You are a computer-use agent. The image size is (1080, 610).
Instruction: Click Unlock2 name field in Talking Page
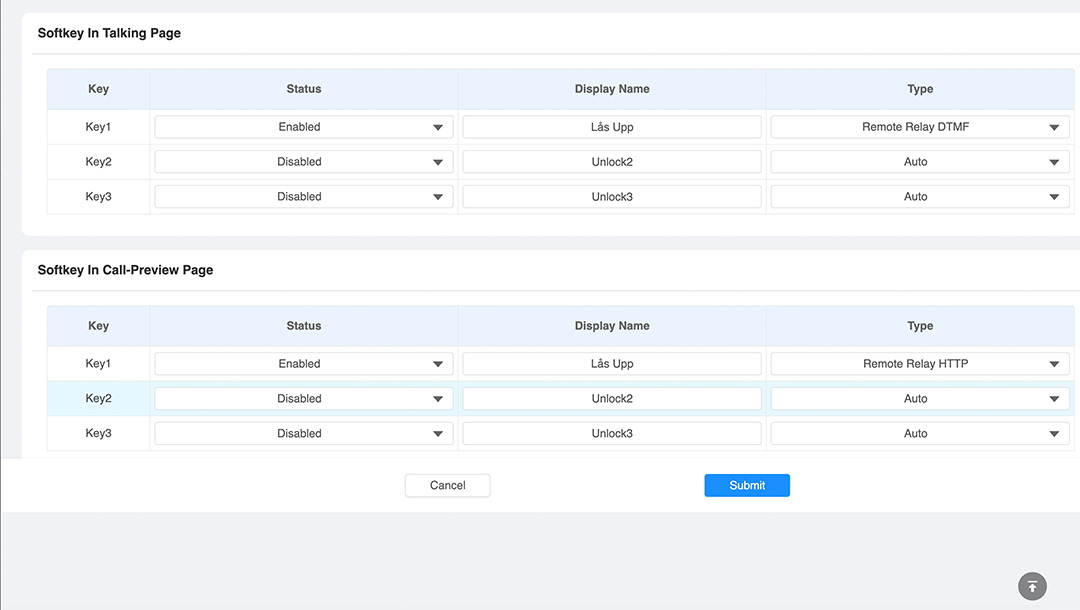612,162
